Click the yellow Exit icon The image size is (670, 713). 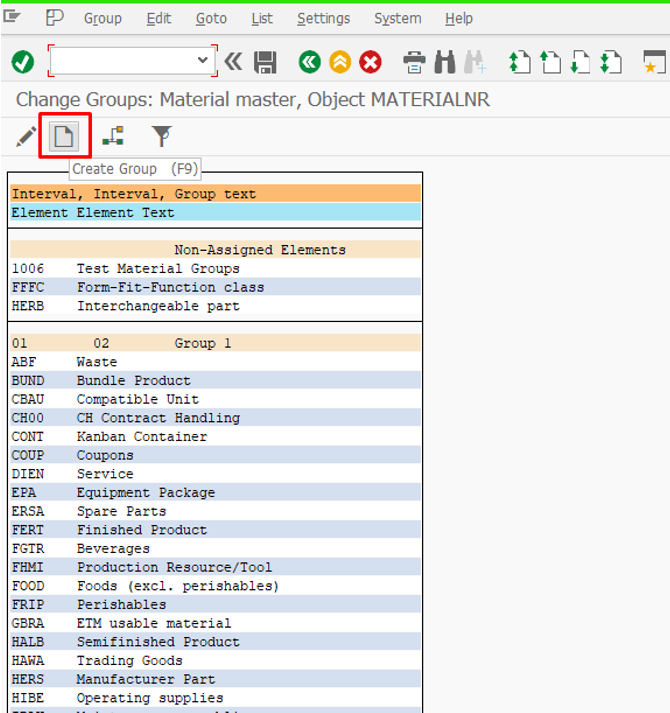[x=340, y=62]
